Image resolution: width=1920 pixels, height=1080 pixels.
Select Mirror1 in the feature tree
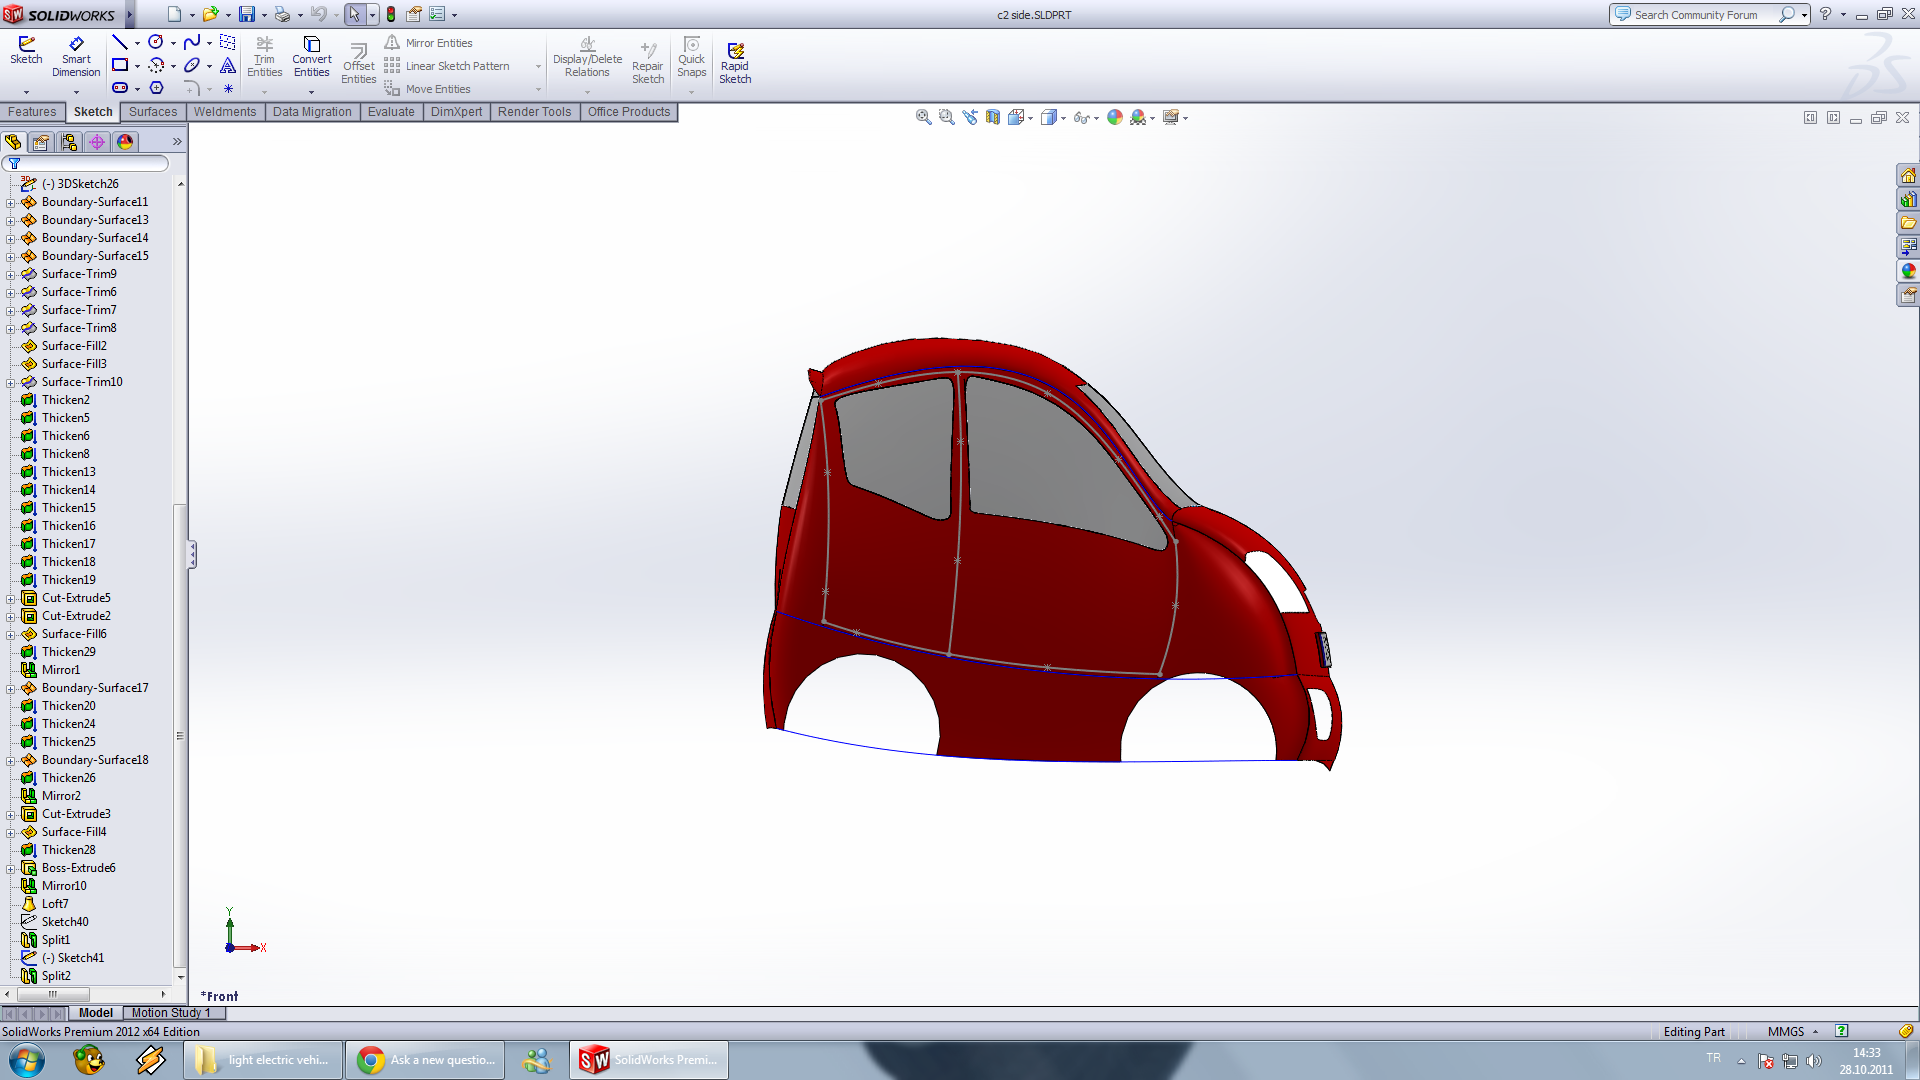tap(60, 670)
